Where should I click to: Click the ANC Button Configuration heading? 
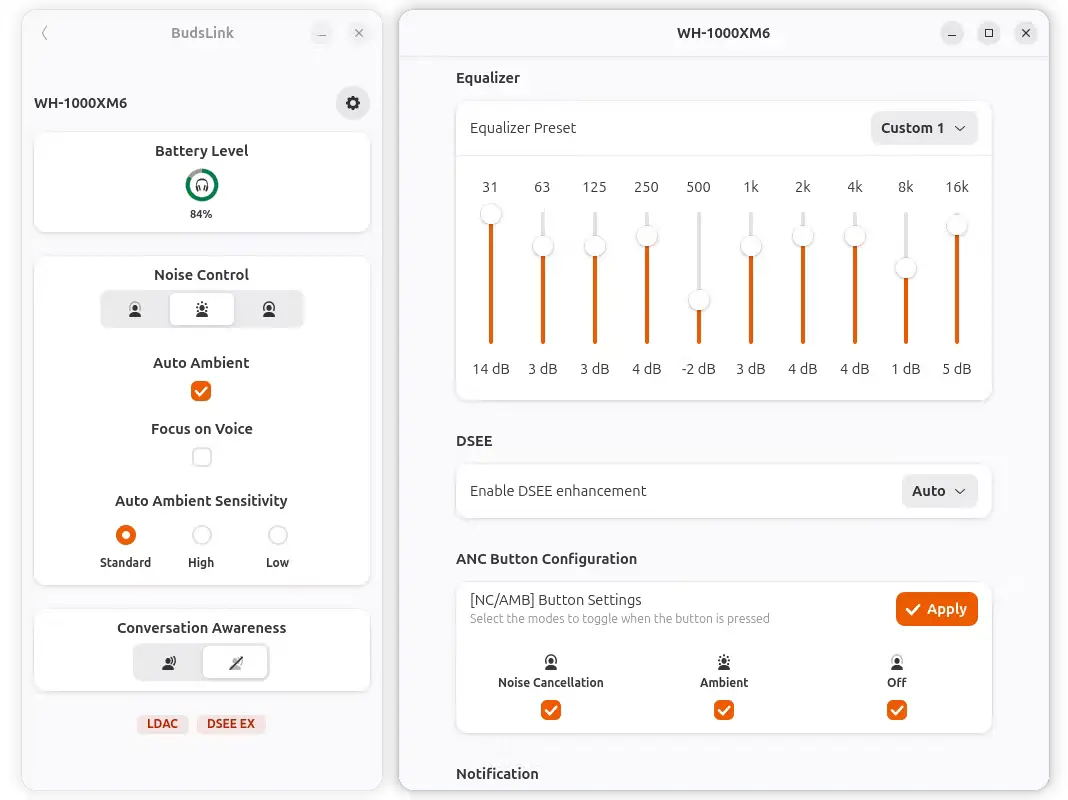(546, 559)
